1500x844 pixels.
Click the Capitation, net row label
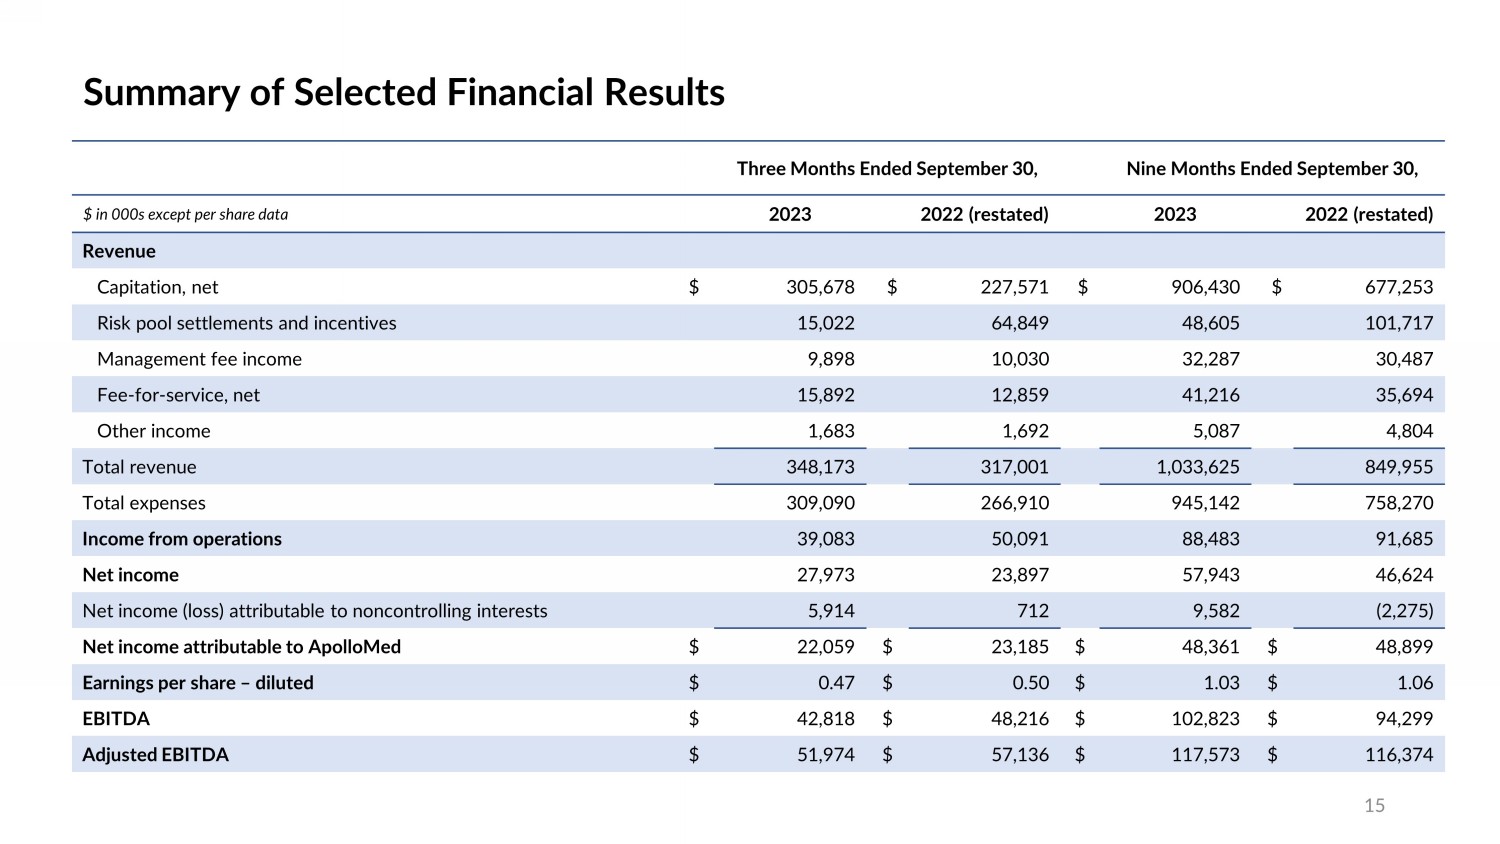157,287
